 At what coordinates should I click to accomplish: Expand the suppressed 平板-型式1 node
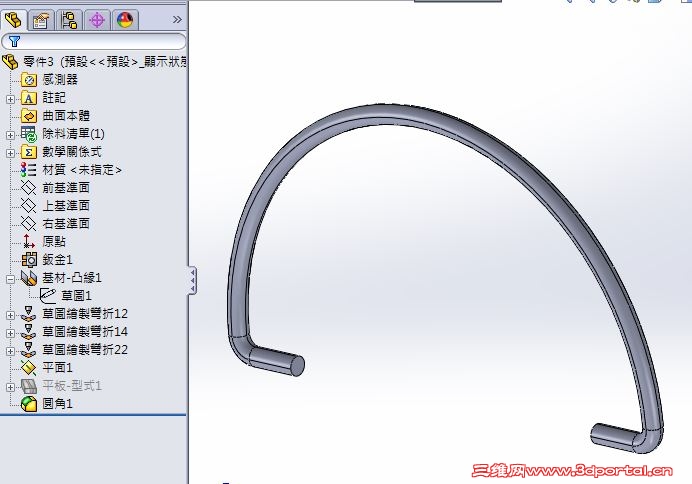coord(10,387)
